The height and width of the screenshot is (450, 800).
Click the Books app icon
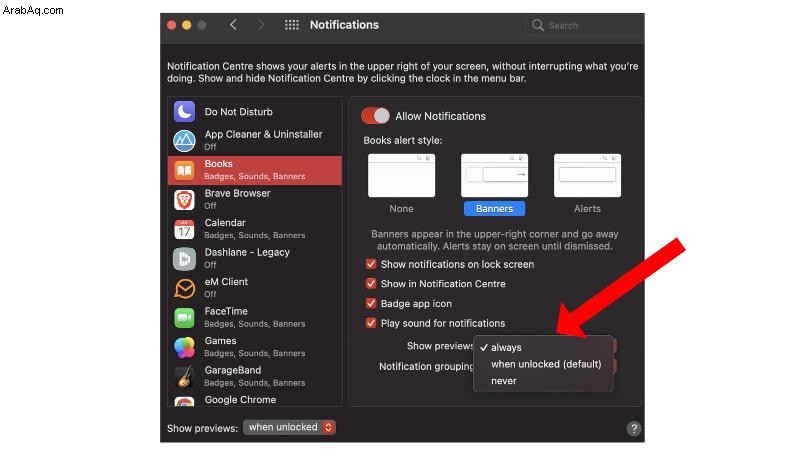coord(184,170)
